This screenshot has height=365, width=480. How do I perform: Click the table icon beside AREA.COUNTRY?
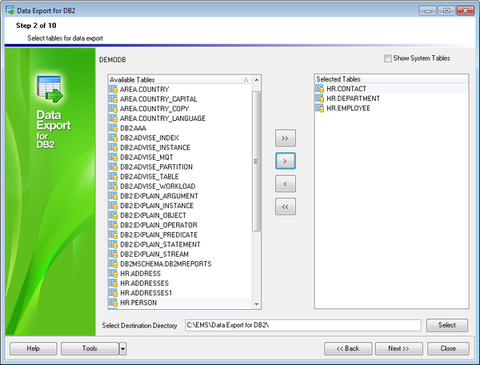tap(113, 89)
